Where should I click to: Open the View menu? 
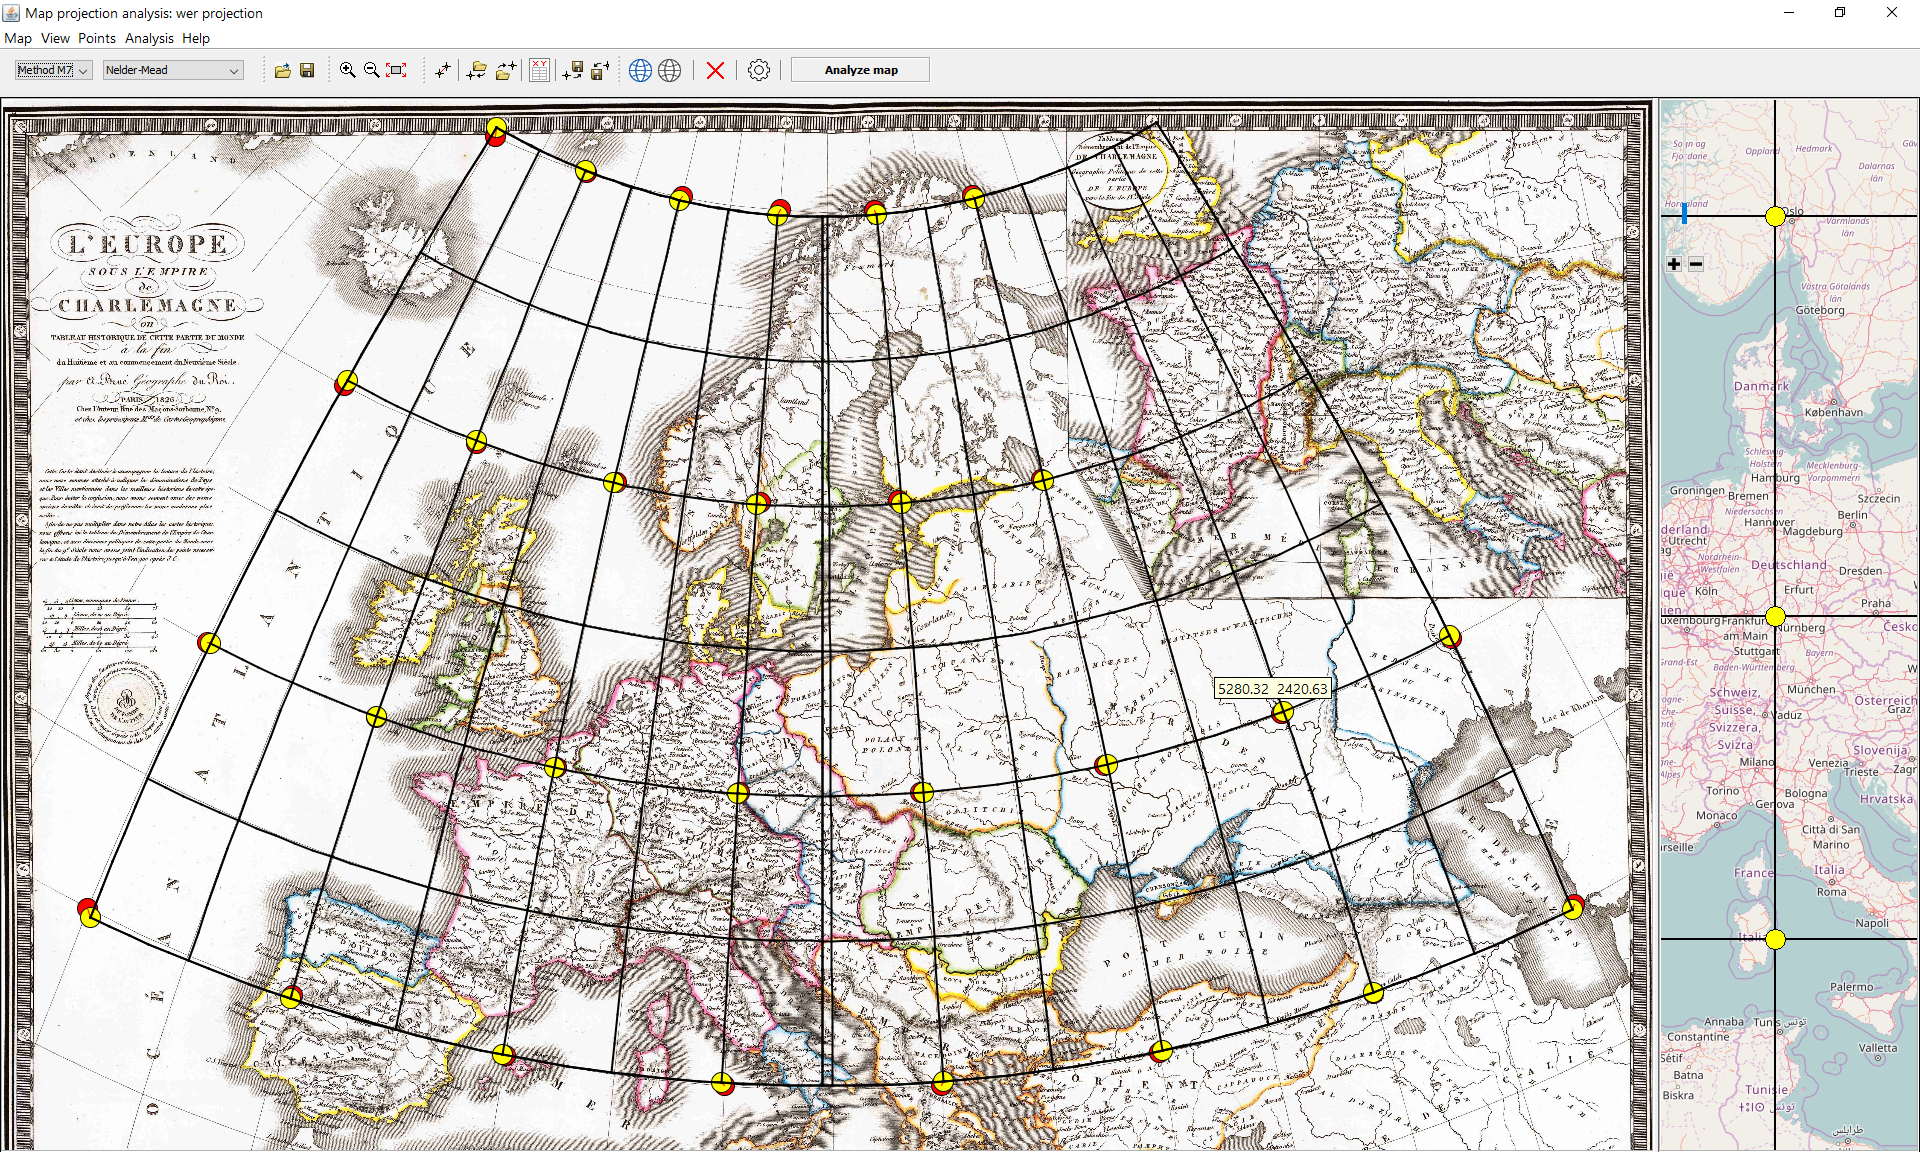pos(55,38)
